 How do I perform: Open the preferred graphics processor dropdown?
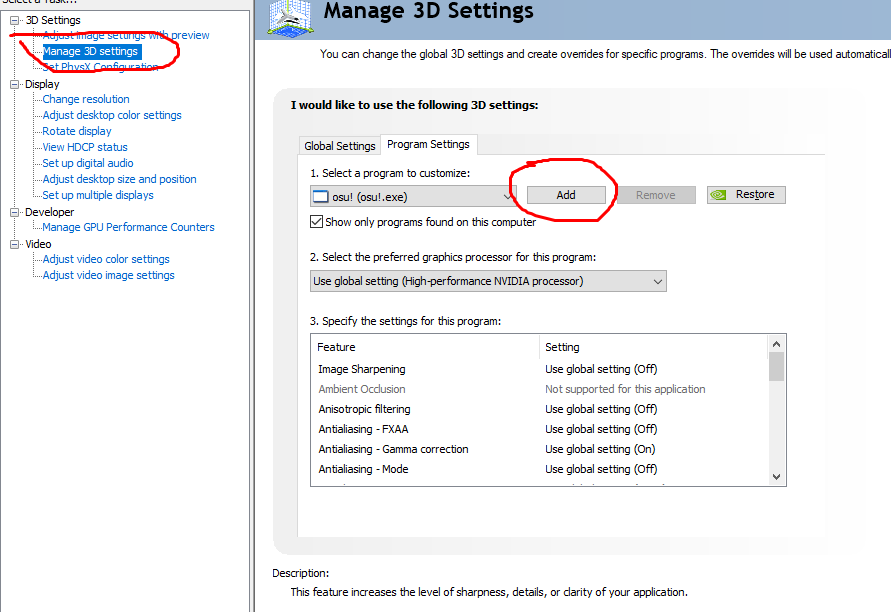[488, 281]
